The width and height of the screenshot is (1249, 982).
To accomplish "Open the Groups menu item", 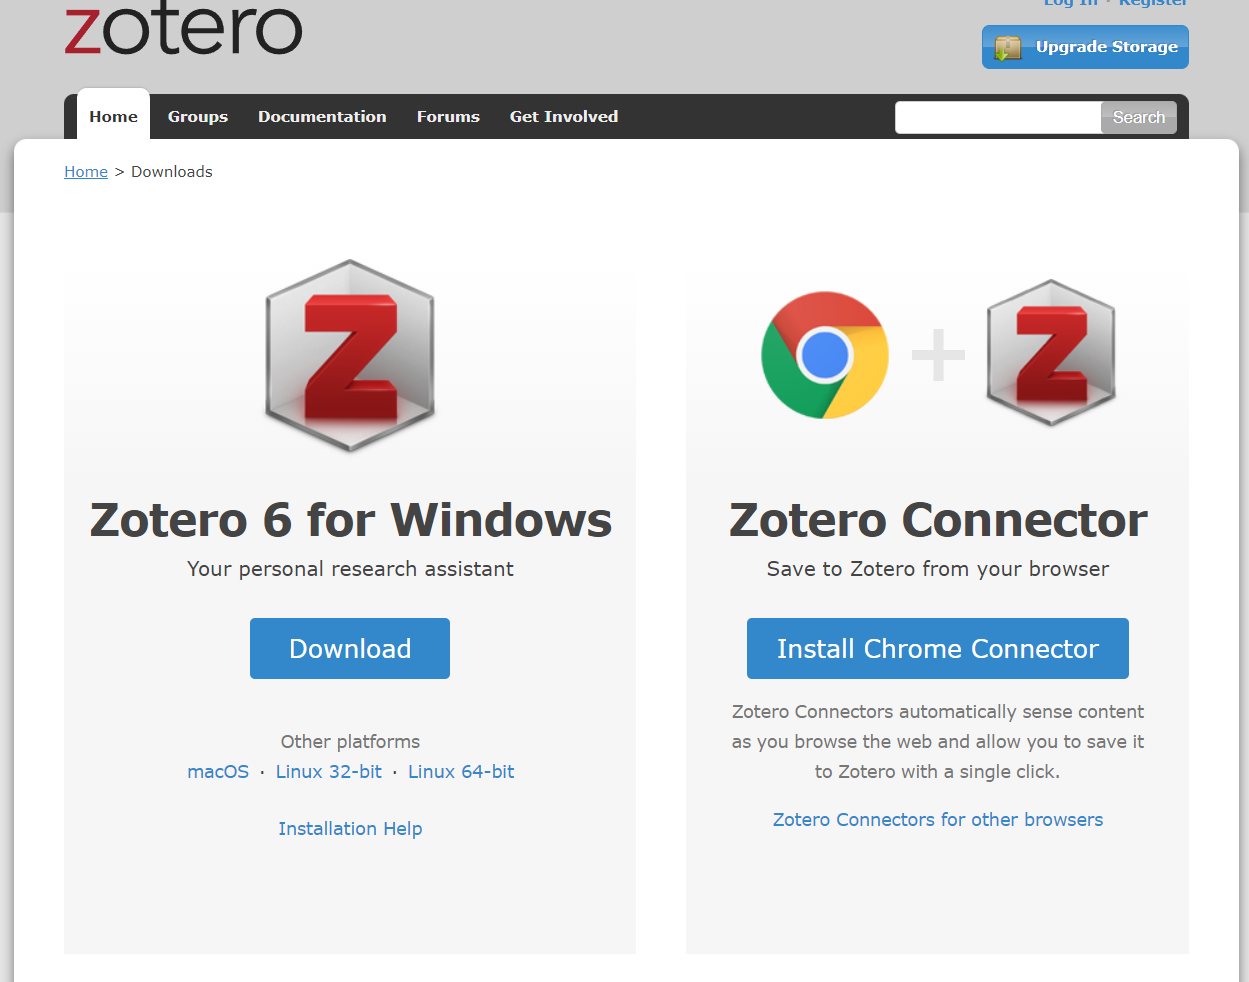I will pyautogui.click(x=198, y=116).
